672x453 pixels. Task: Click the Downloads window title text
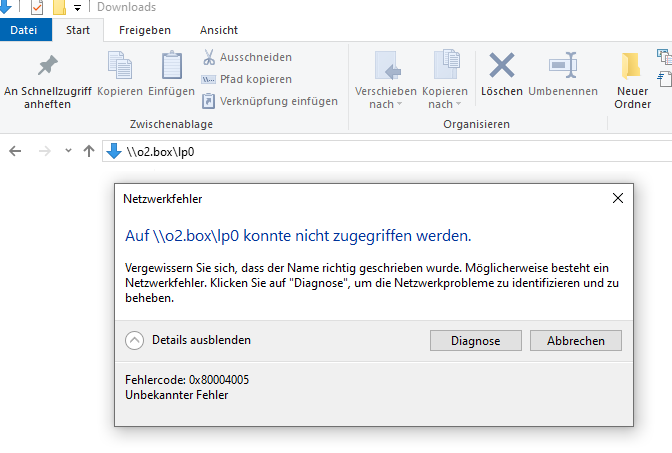click(x=126, y=7)
